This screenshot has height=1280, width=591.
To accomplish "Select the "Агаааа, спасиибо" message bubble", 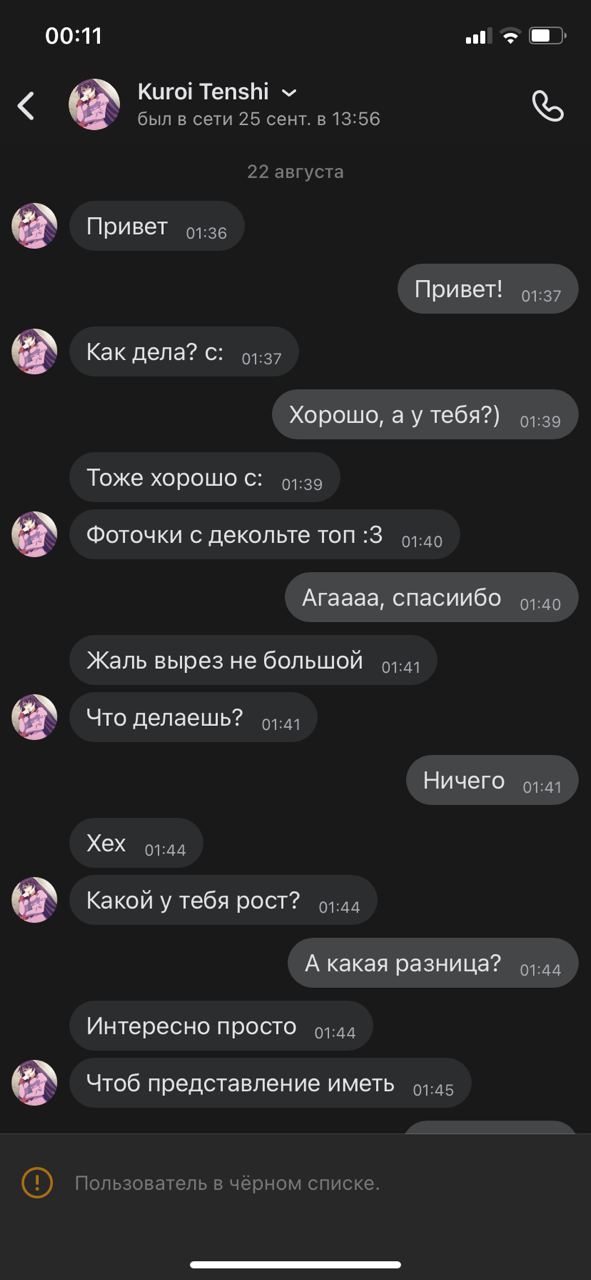I will pyautogui.click(x=432, y=597).
